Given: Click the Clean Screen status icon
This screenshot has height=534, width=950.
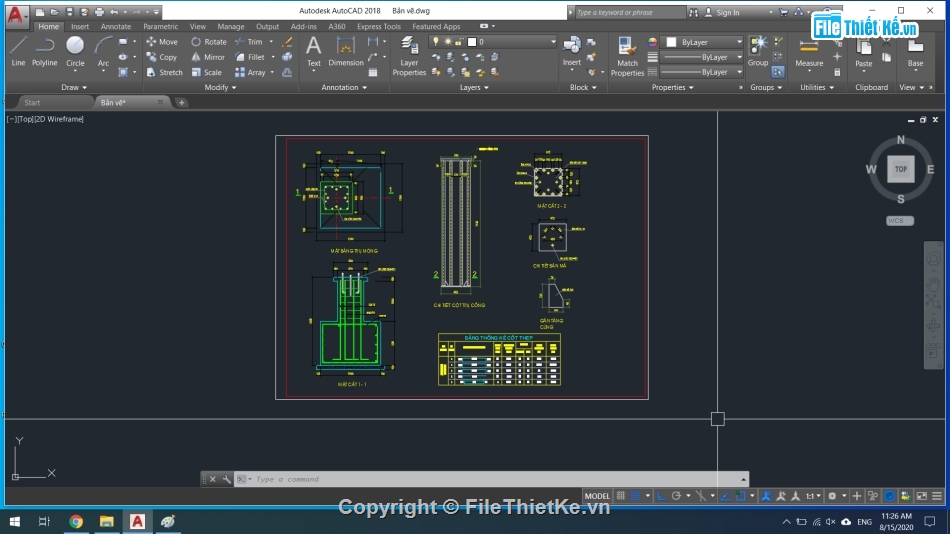Looking at the screenshot, I should [x=922, y=496].
